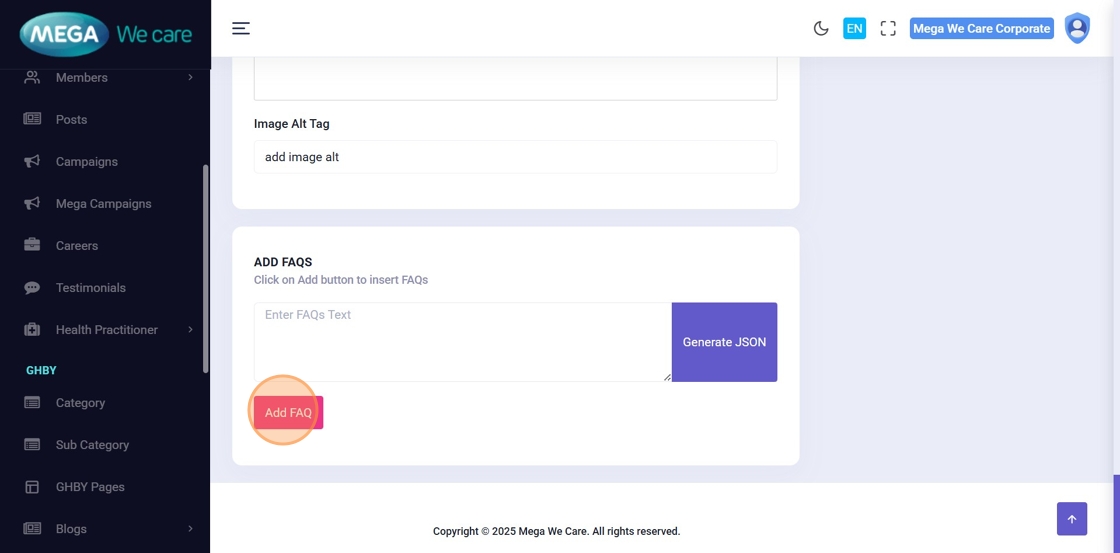Image resolution: width=1120 pixels, height=553 pixels.
Task: Open the EN language selector
Action: click(854, 28)
